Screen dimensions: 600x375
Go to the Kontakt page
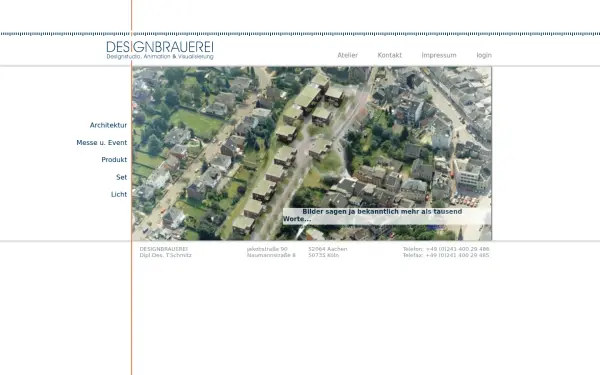tap(390, 55)
